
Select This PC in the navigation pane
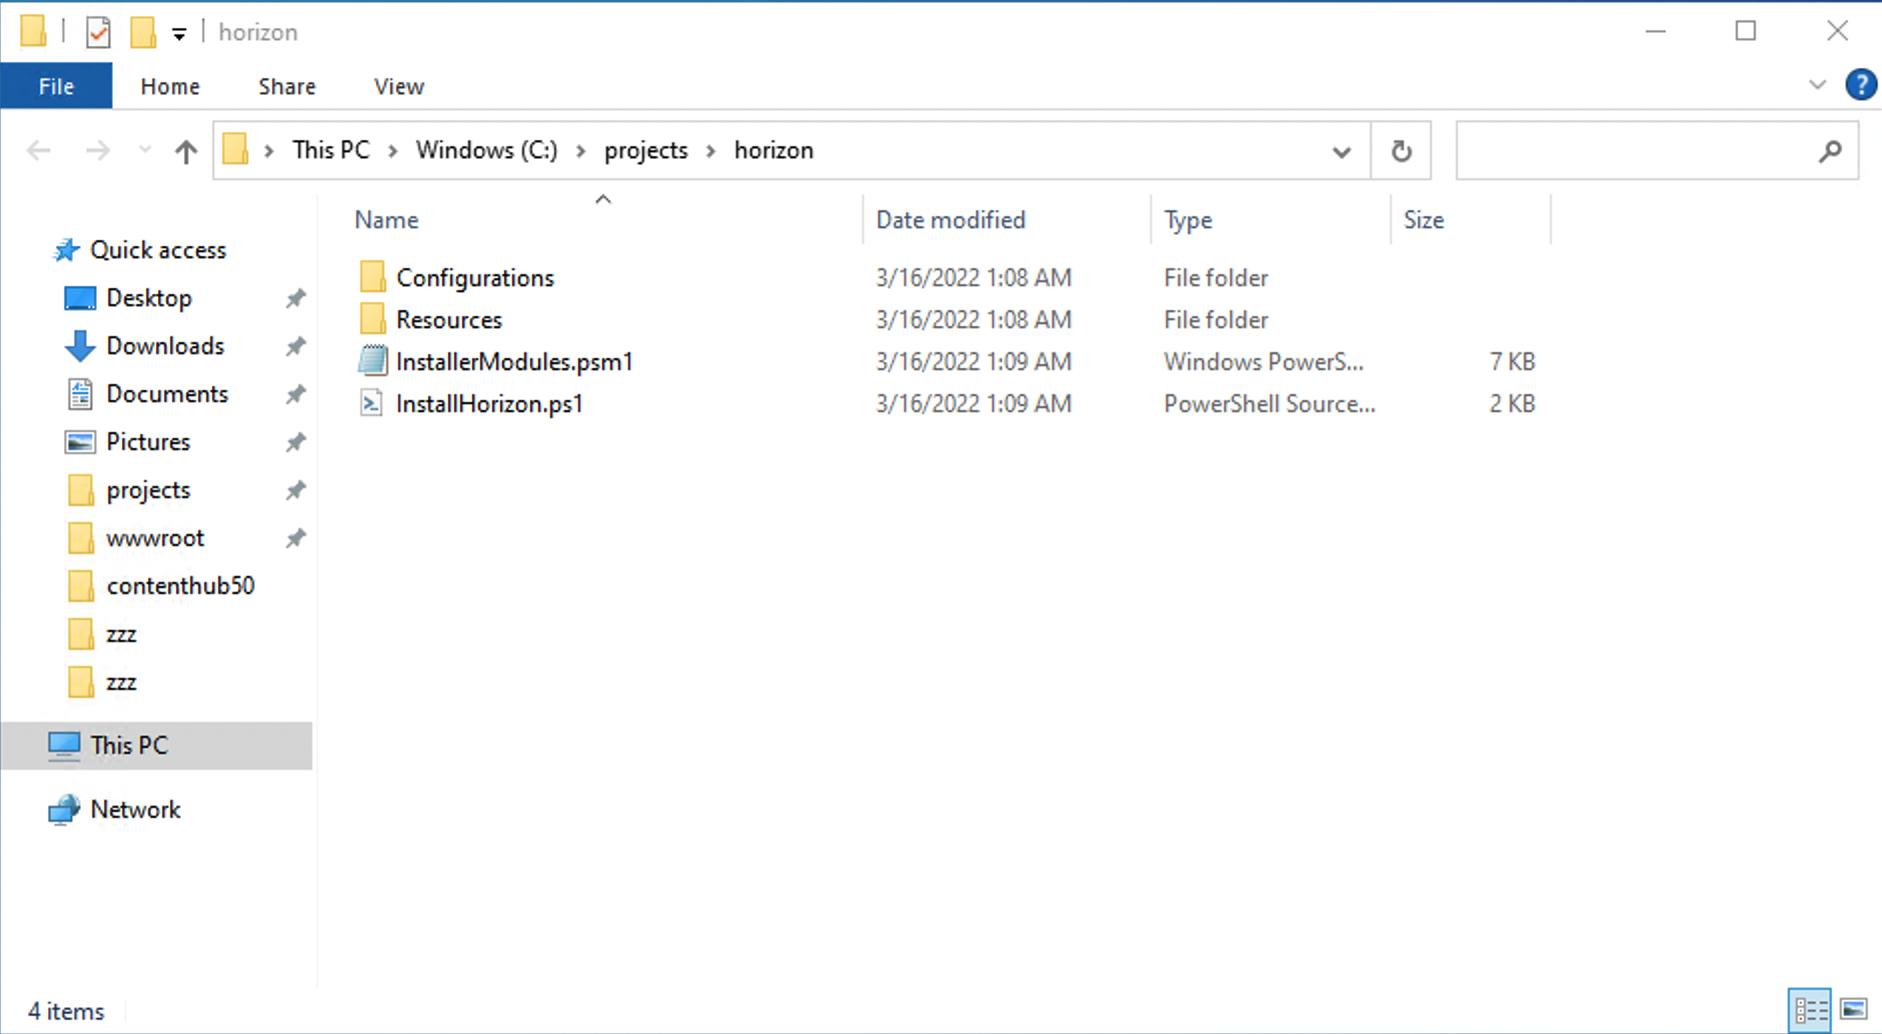click(x=129, y=746)
